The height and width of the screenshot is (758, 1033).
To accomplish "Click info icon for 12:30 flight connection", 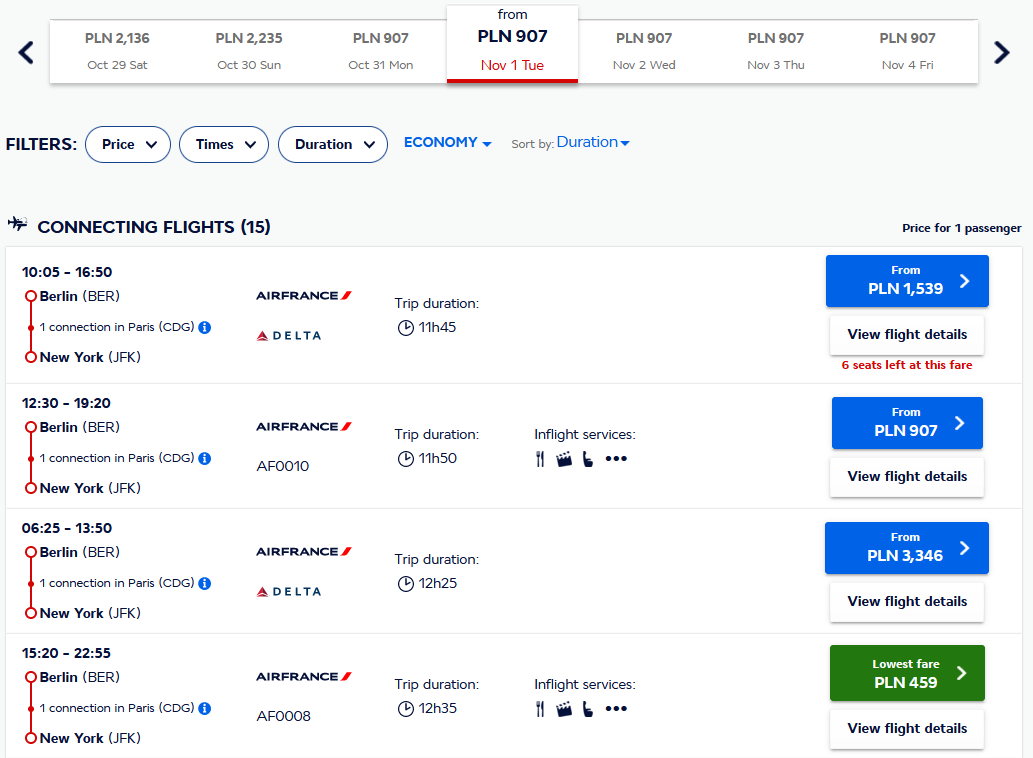I will [x=205, y=458].
